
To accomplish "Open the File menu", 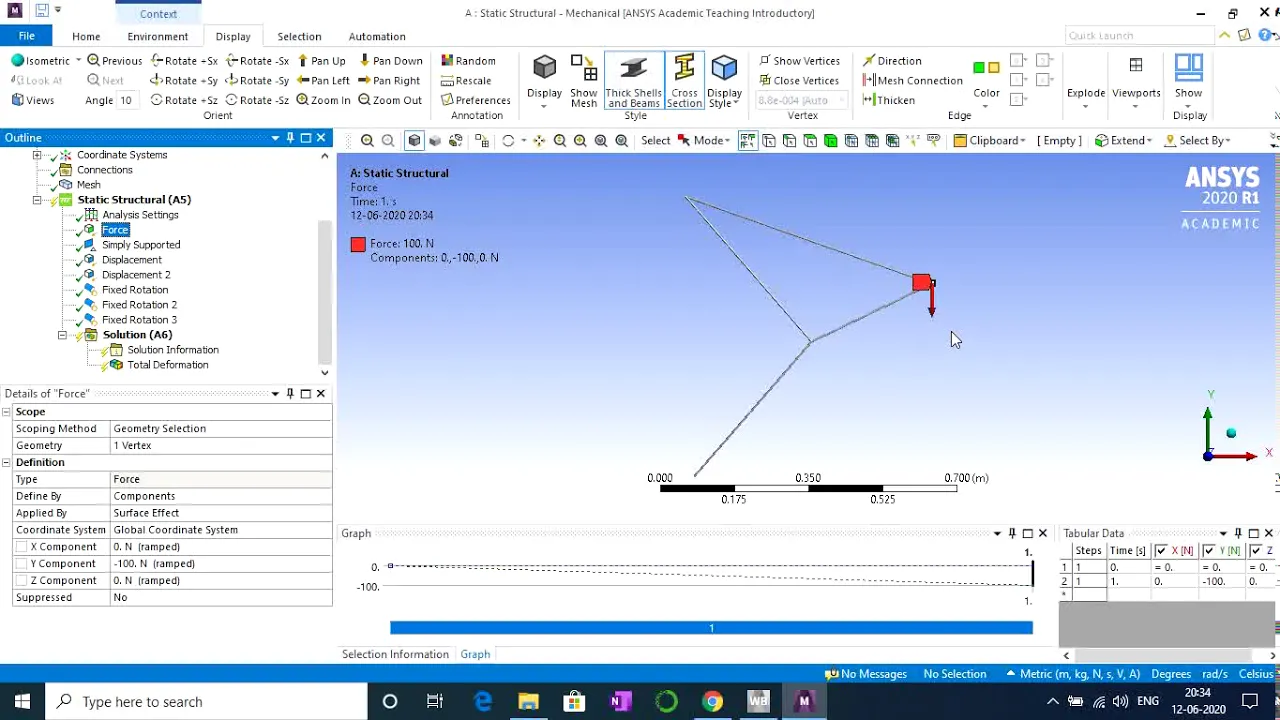I will 27,36.
